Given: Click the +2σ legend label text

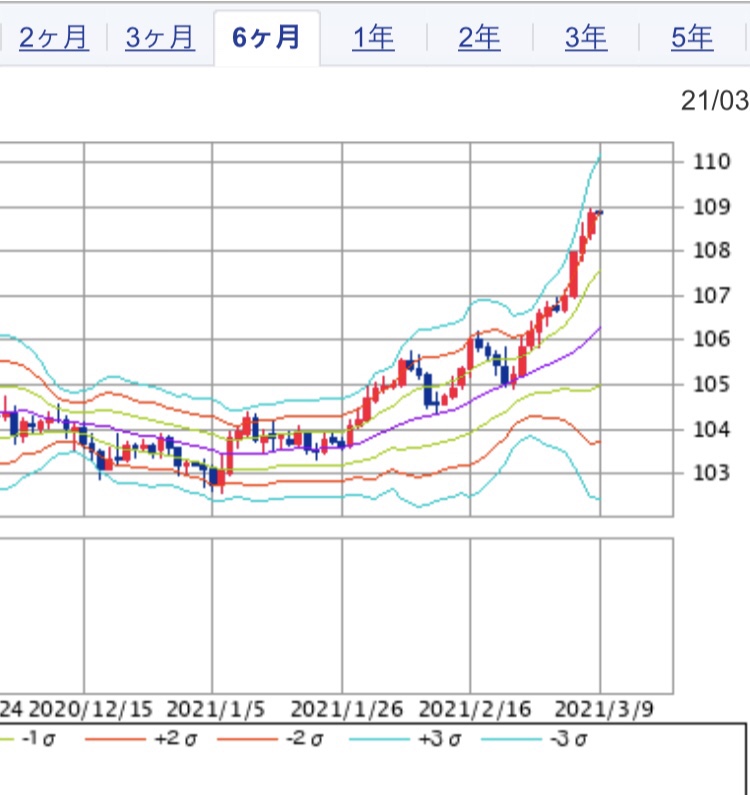Looking at the screenshot, I should coord(175,739).
